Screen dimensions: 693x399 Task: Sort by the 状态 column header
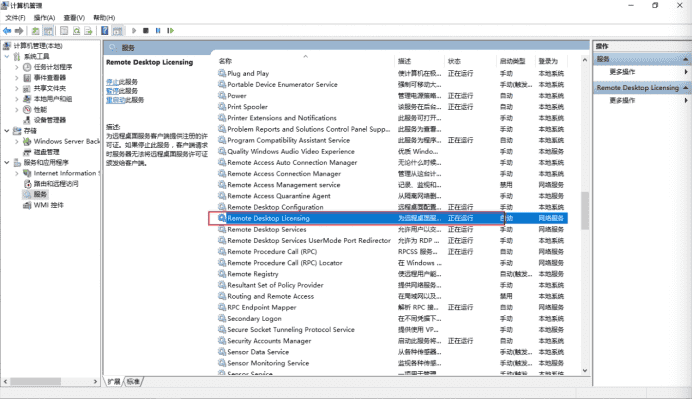pyautogui.click(x=470, y=61)
